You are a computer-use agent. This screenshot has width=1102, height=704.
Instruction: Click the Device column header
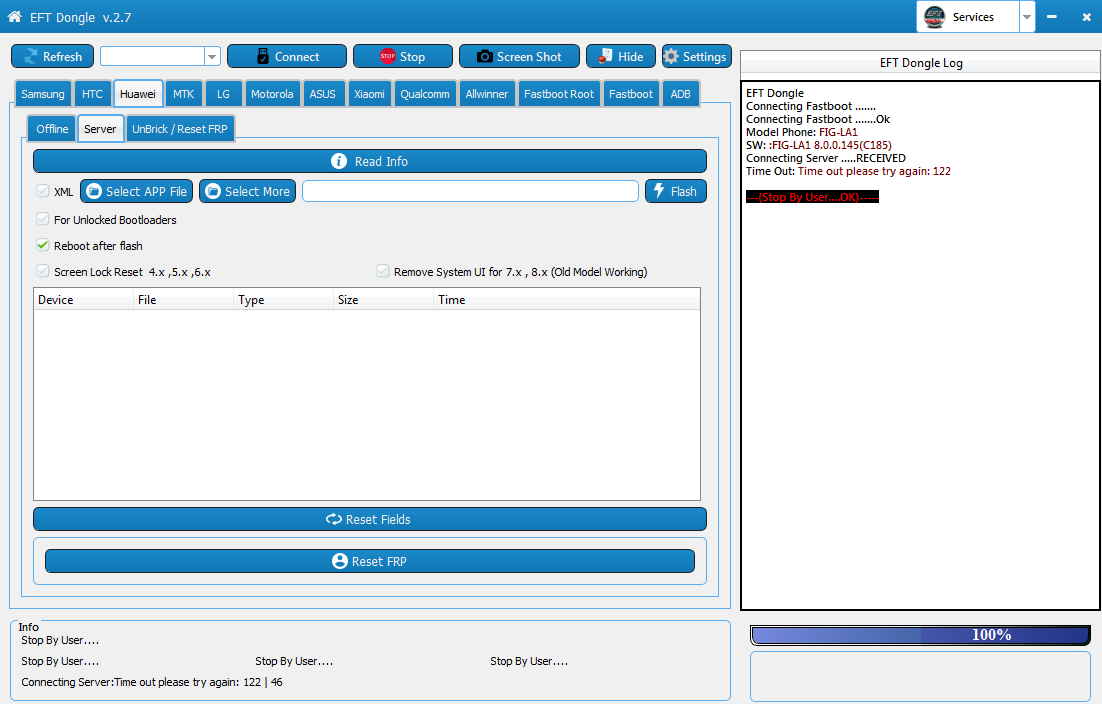coord(84,300)
